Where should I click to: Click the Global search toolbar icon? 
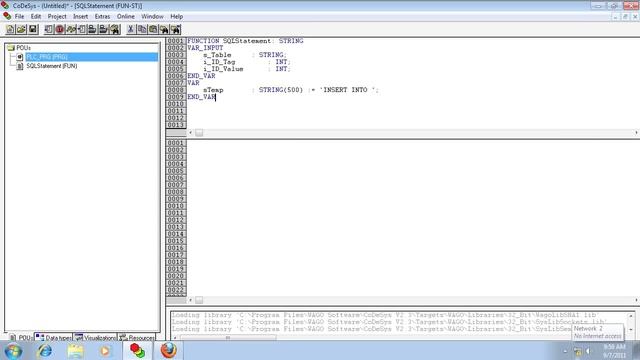(x=115, y=29)
